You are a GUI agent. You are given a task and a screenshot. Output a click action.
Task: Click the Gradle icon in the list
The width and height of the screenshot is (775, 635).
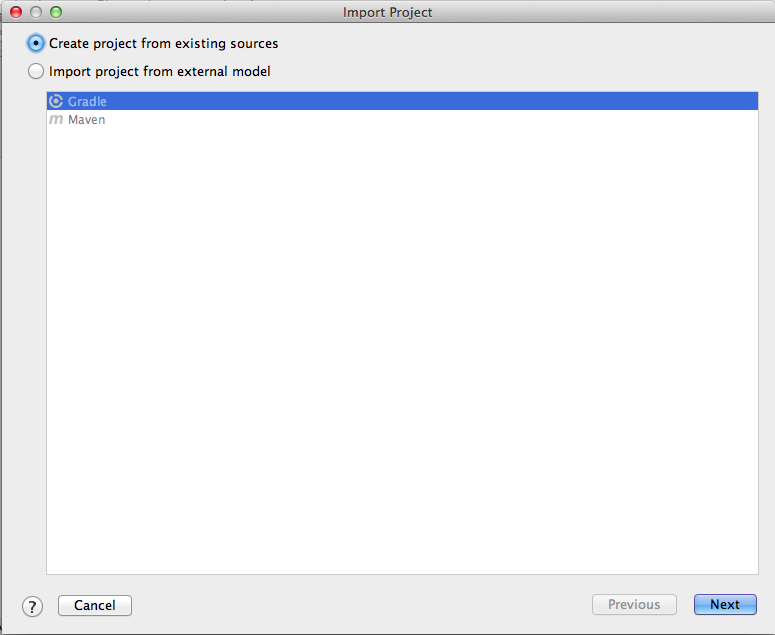pyautogui.click(x=56, y=101)
